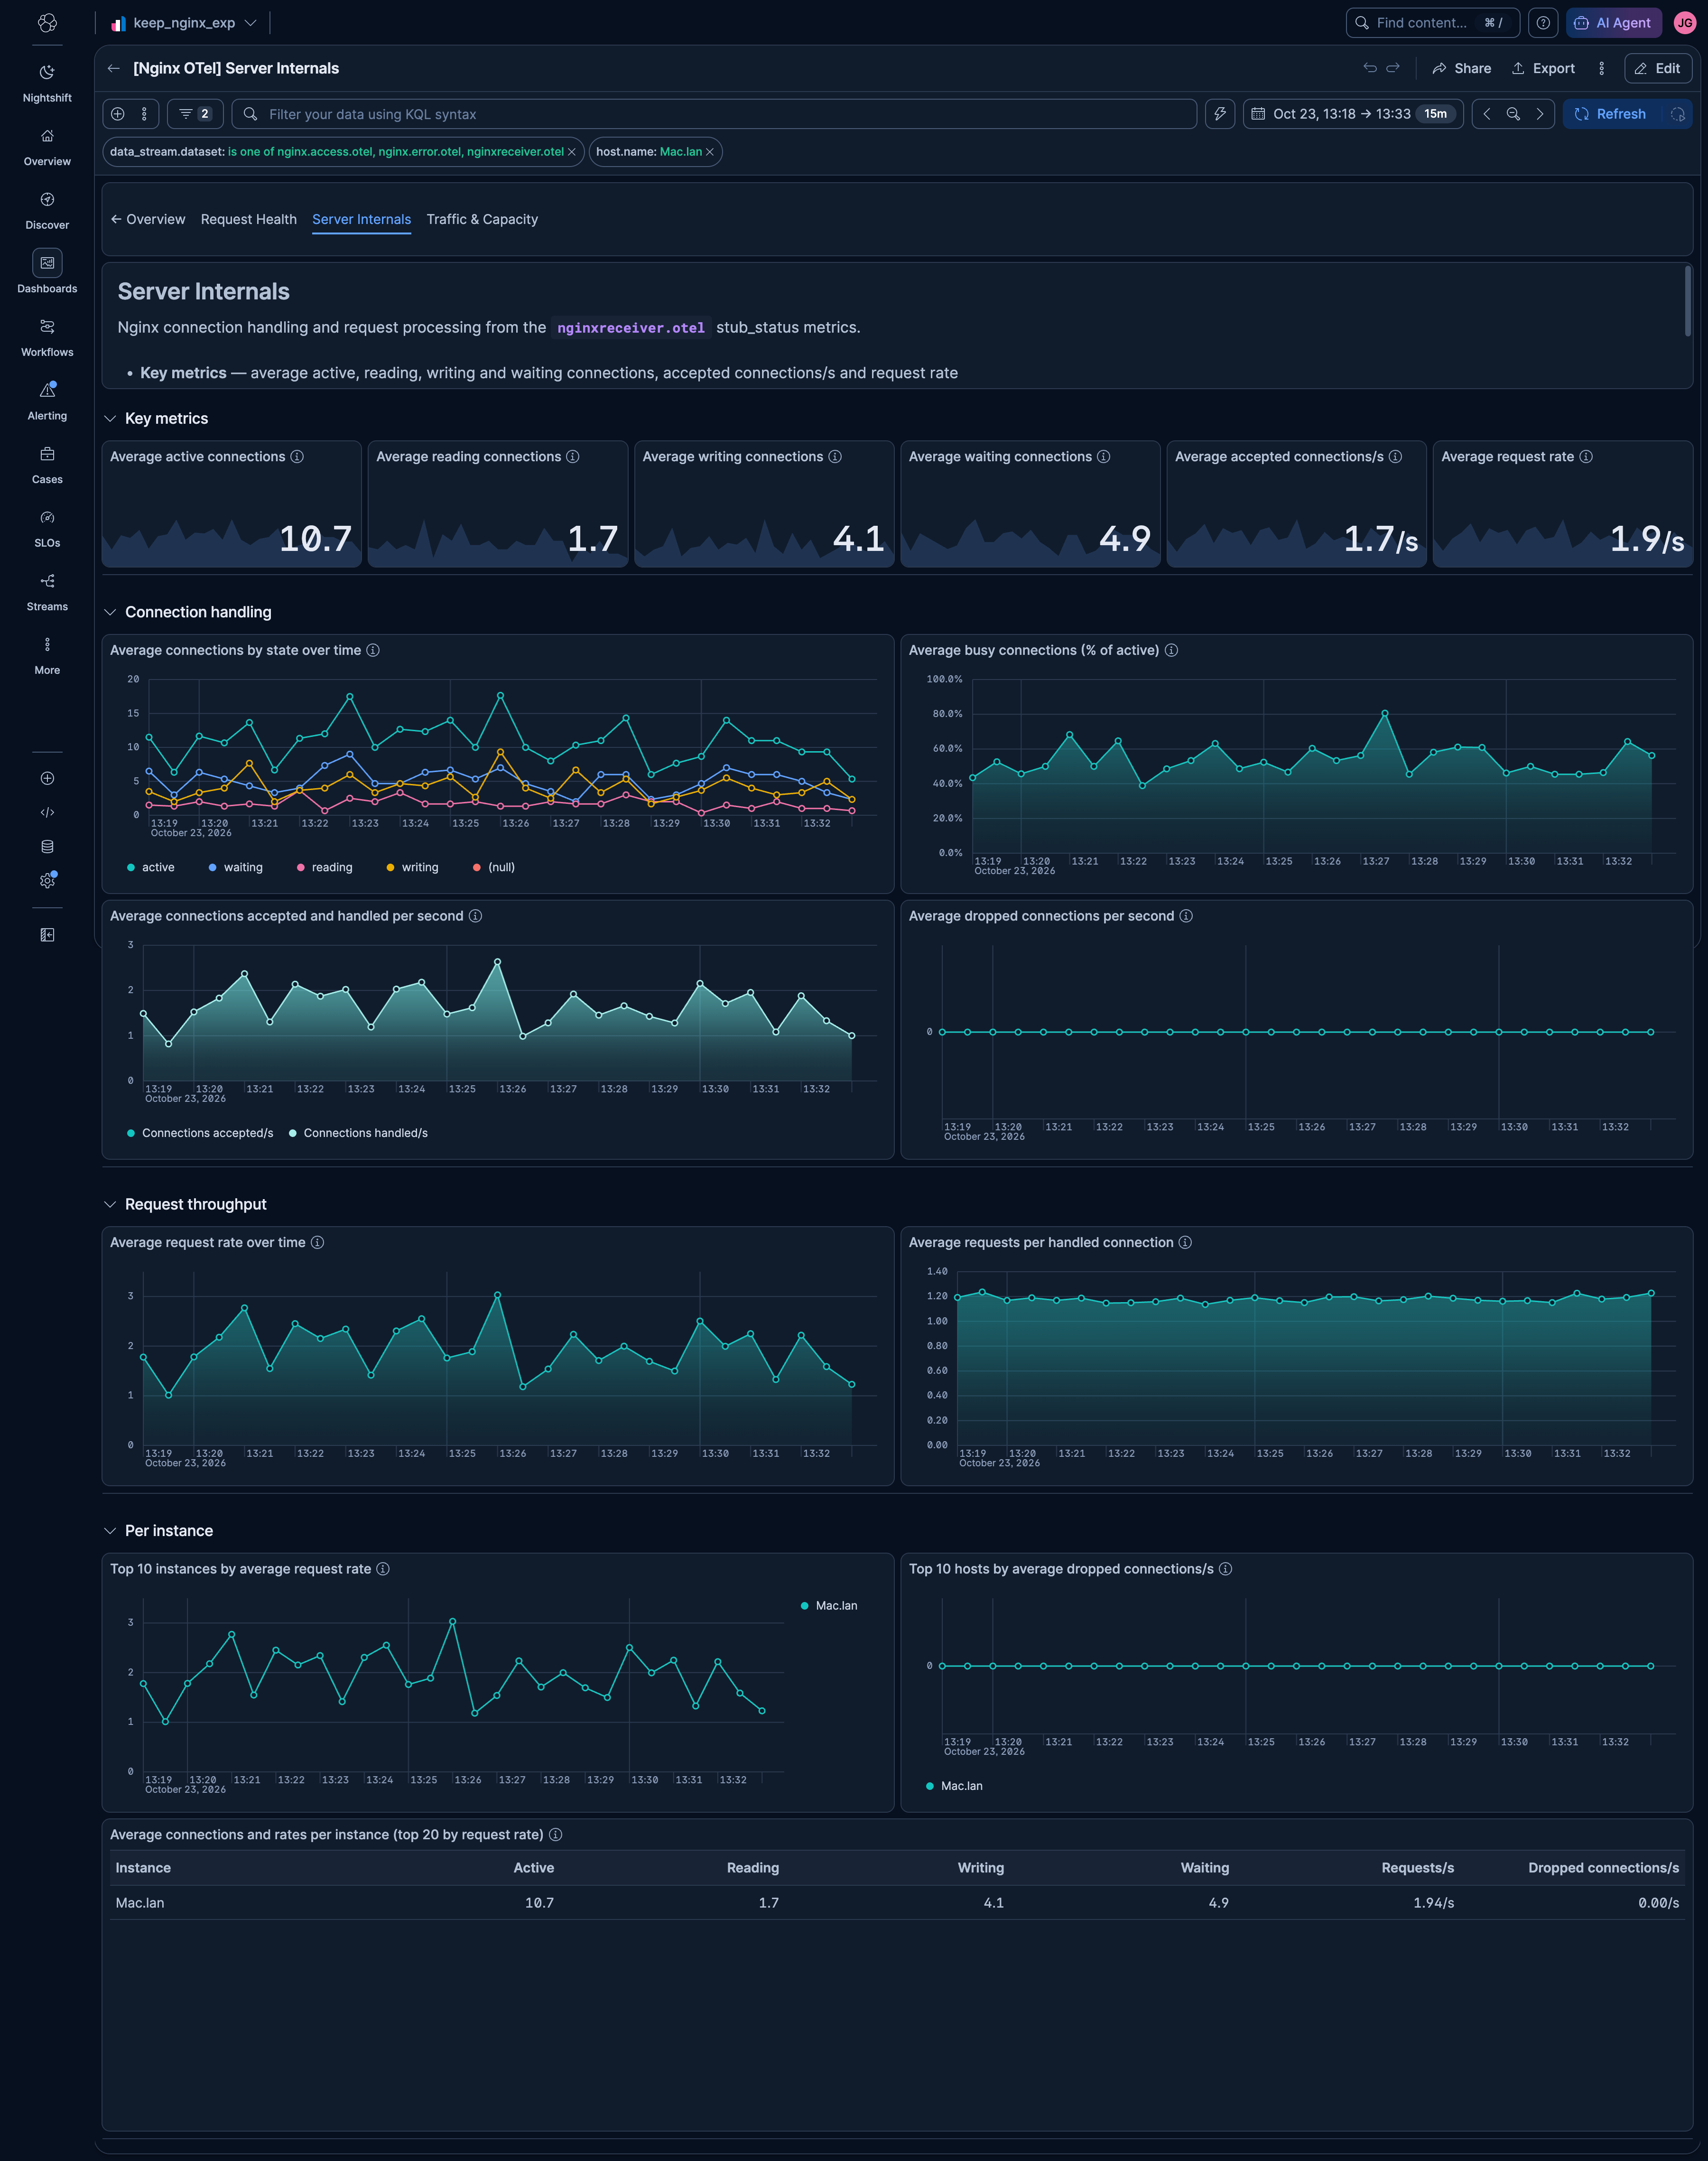
Task: Click the redo arrow icon
Action: [x=1393, y=68]
